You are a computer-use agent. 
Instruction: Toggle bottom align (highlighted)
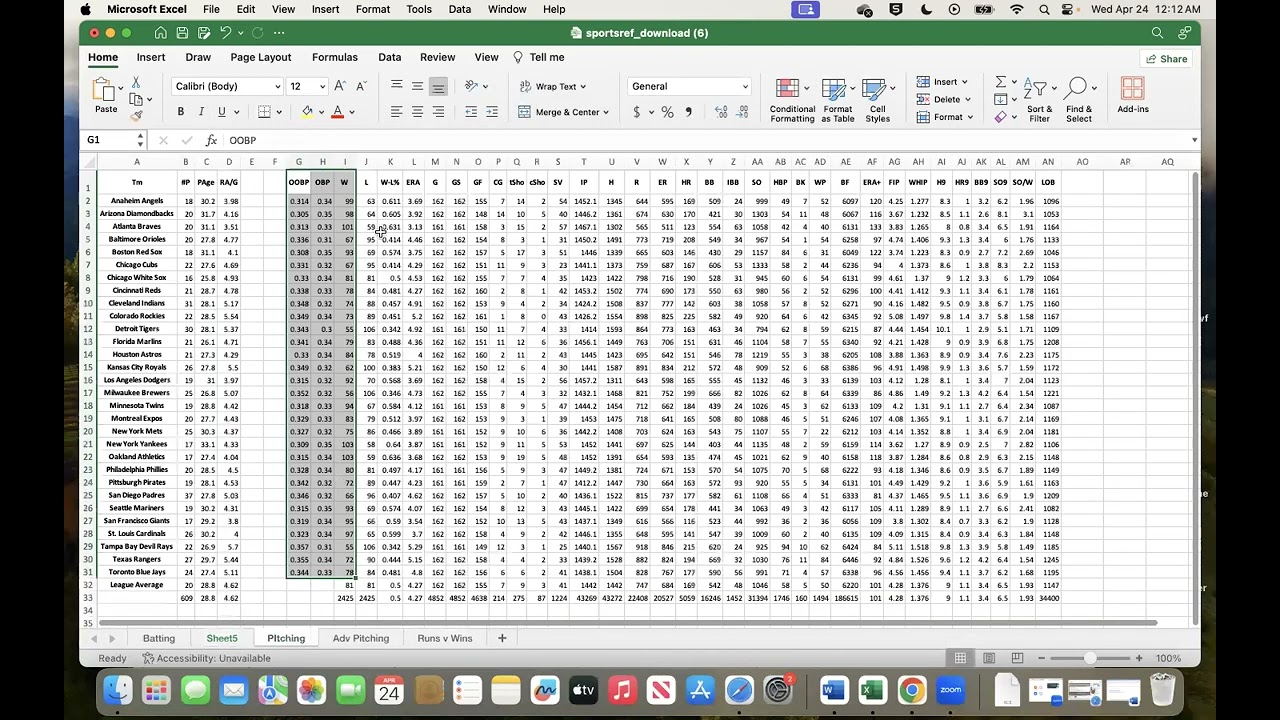point(438,86)
